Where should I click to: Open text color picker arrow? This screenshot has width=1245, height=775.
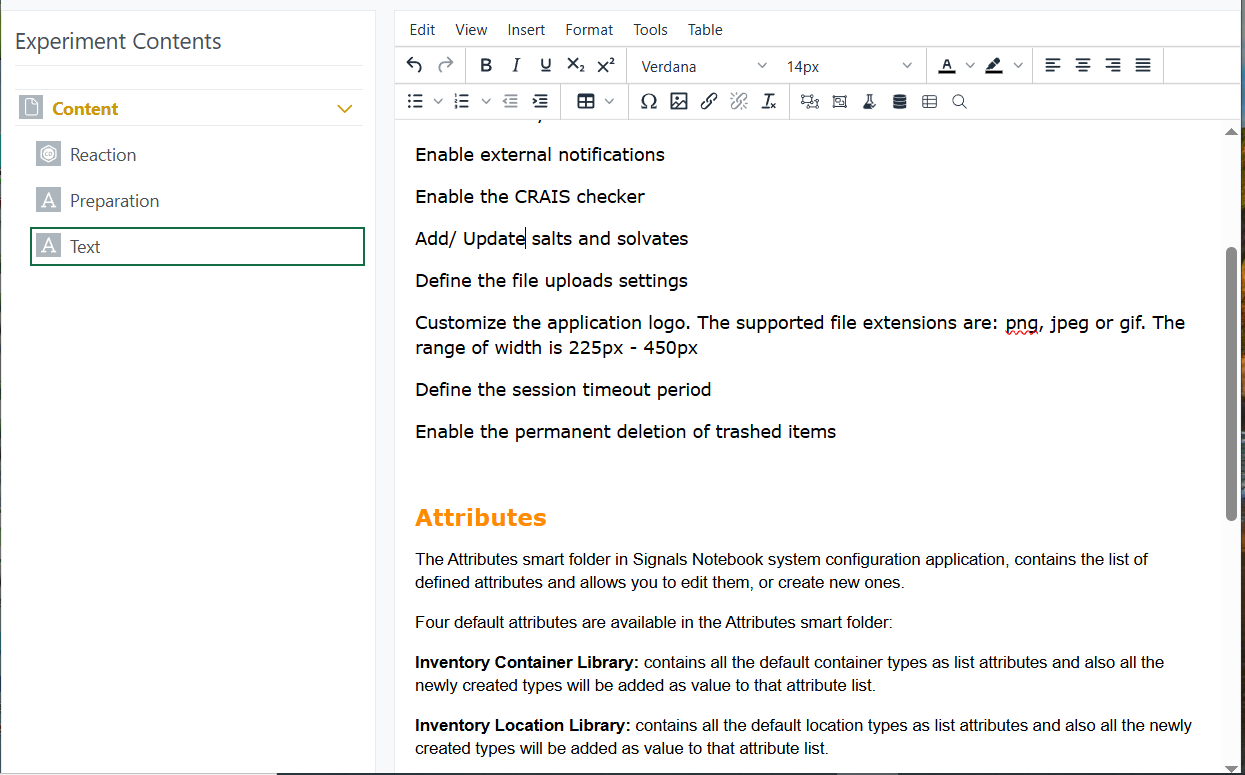pyautogui.click(x=969, y=66)
